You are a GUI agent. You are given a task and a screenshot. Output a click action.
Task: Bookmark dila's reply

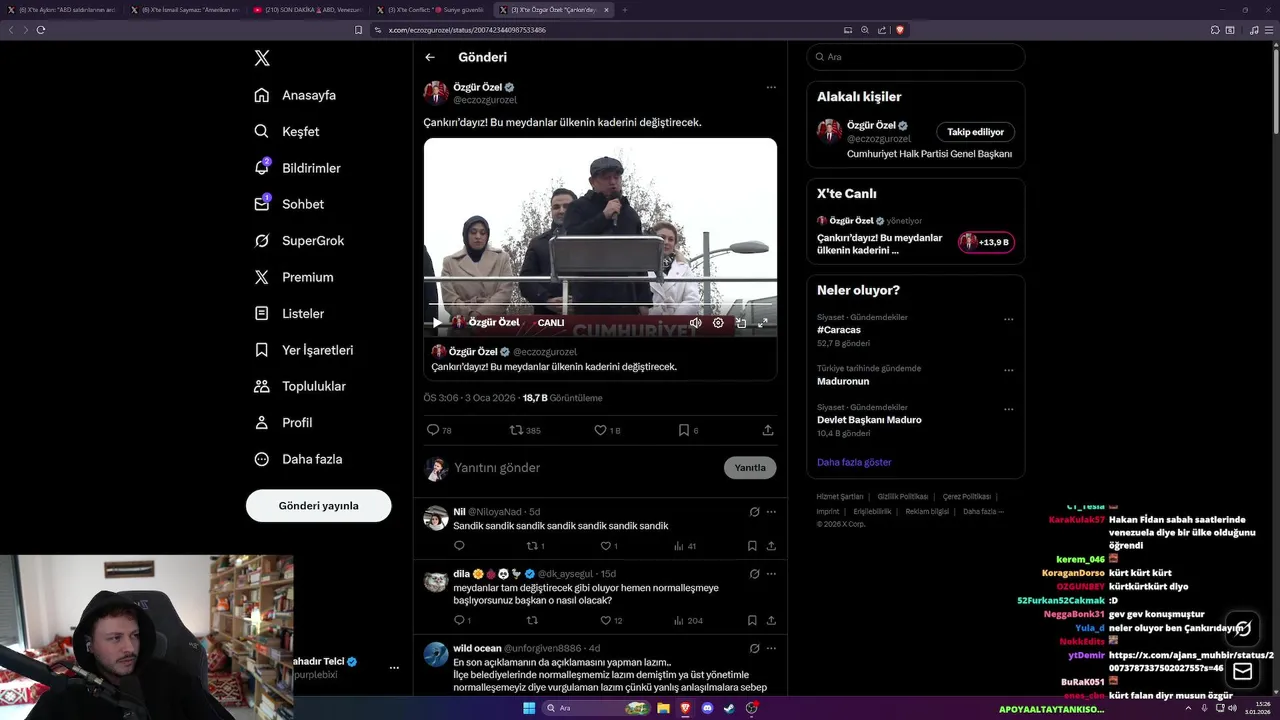[x=752, y=620]
